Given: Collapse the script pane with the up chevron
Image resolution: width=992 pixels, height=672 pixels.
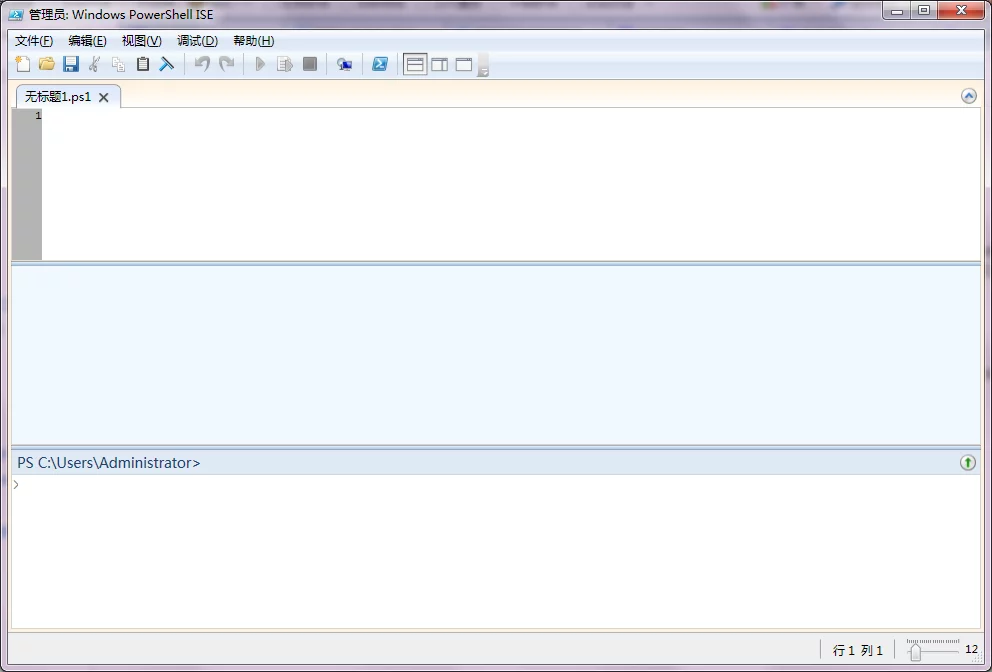Looking at the screenshot, I should click(969, 96).
